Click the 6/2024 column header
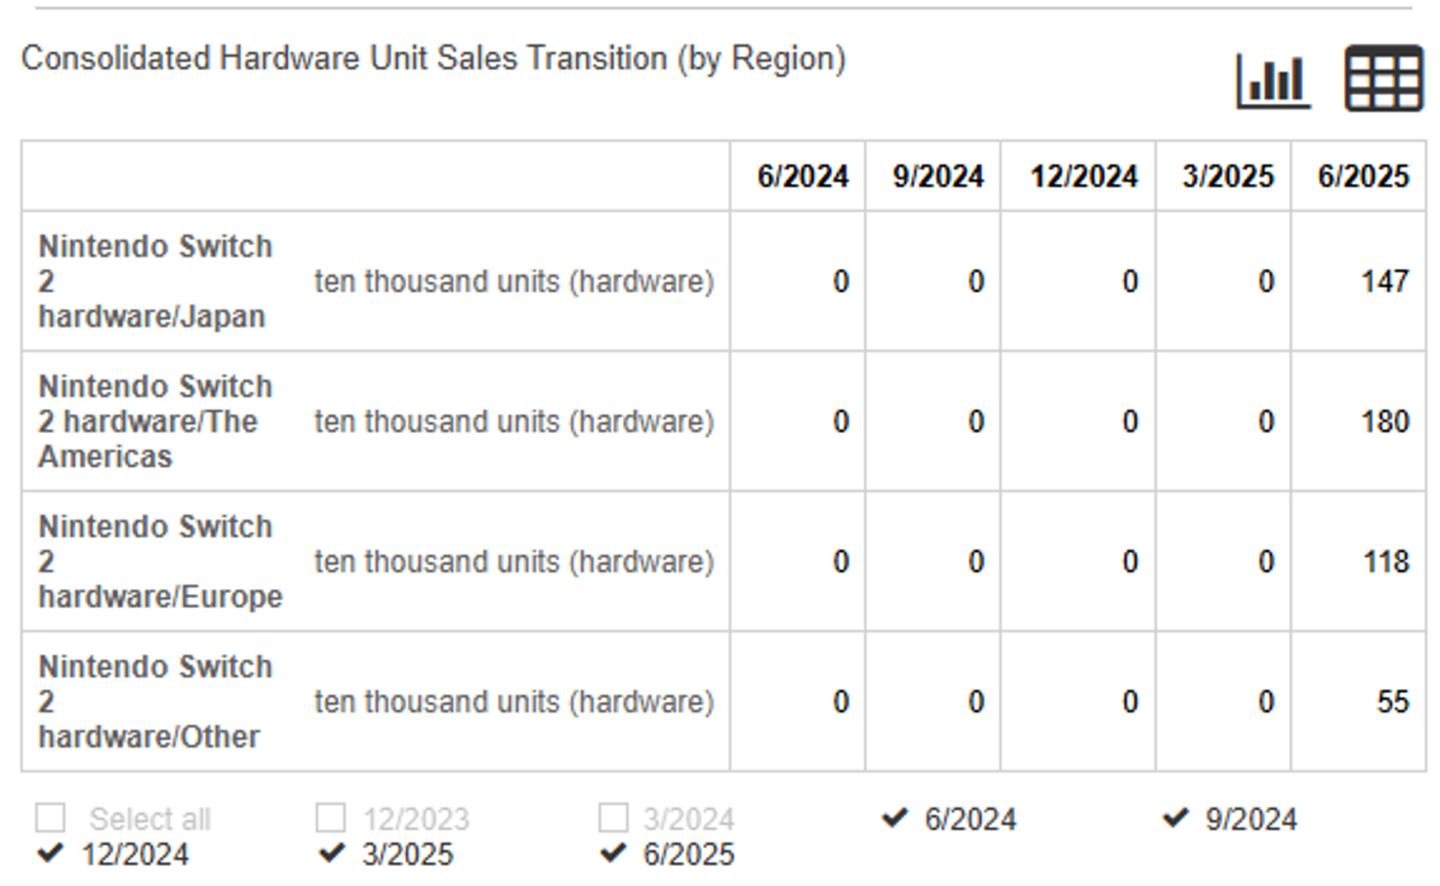Screen dimensions: 1440x886 pyautogui.click(x=802, y=176)
